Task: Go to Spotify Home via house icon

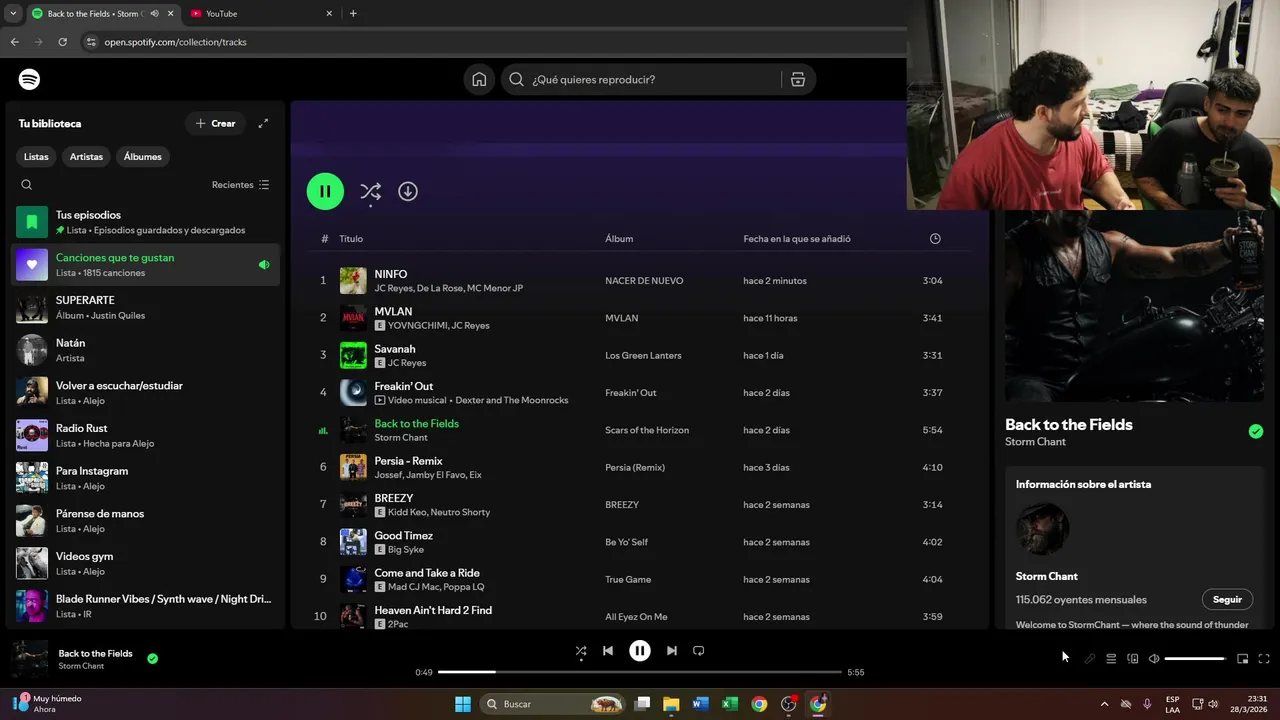Action: [x=479, y=79]
